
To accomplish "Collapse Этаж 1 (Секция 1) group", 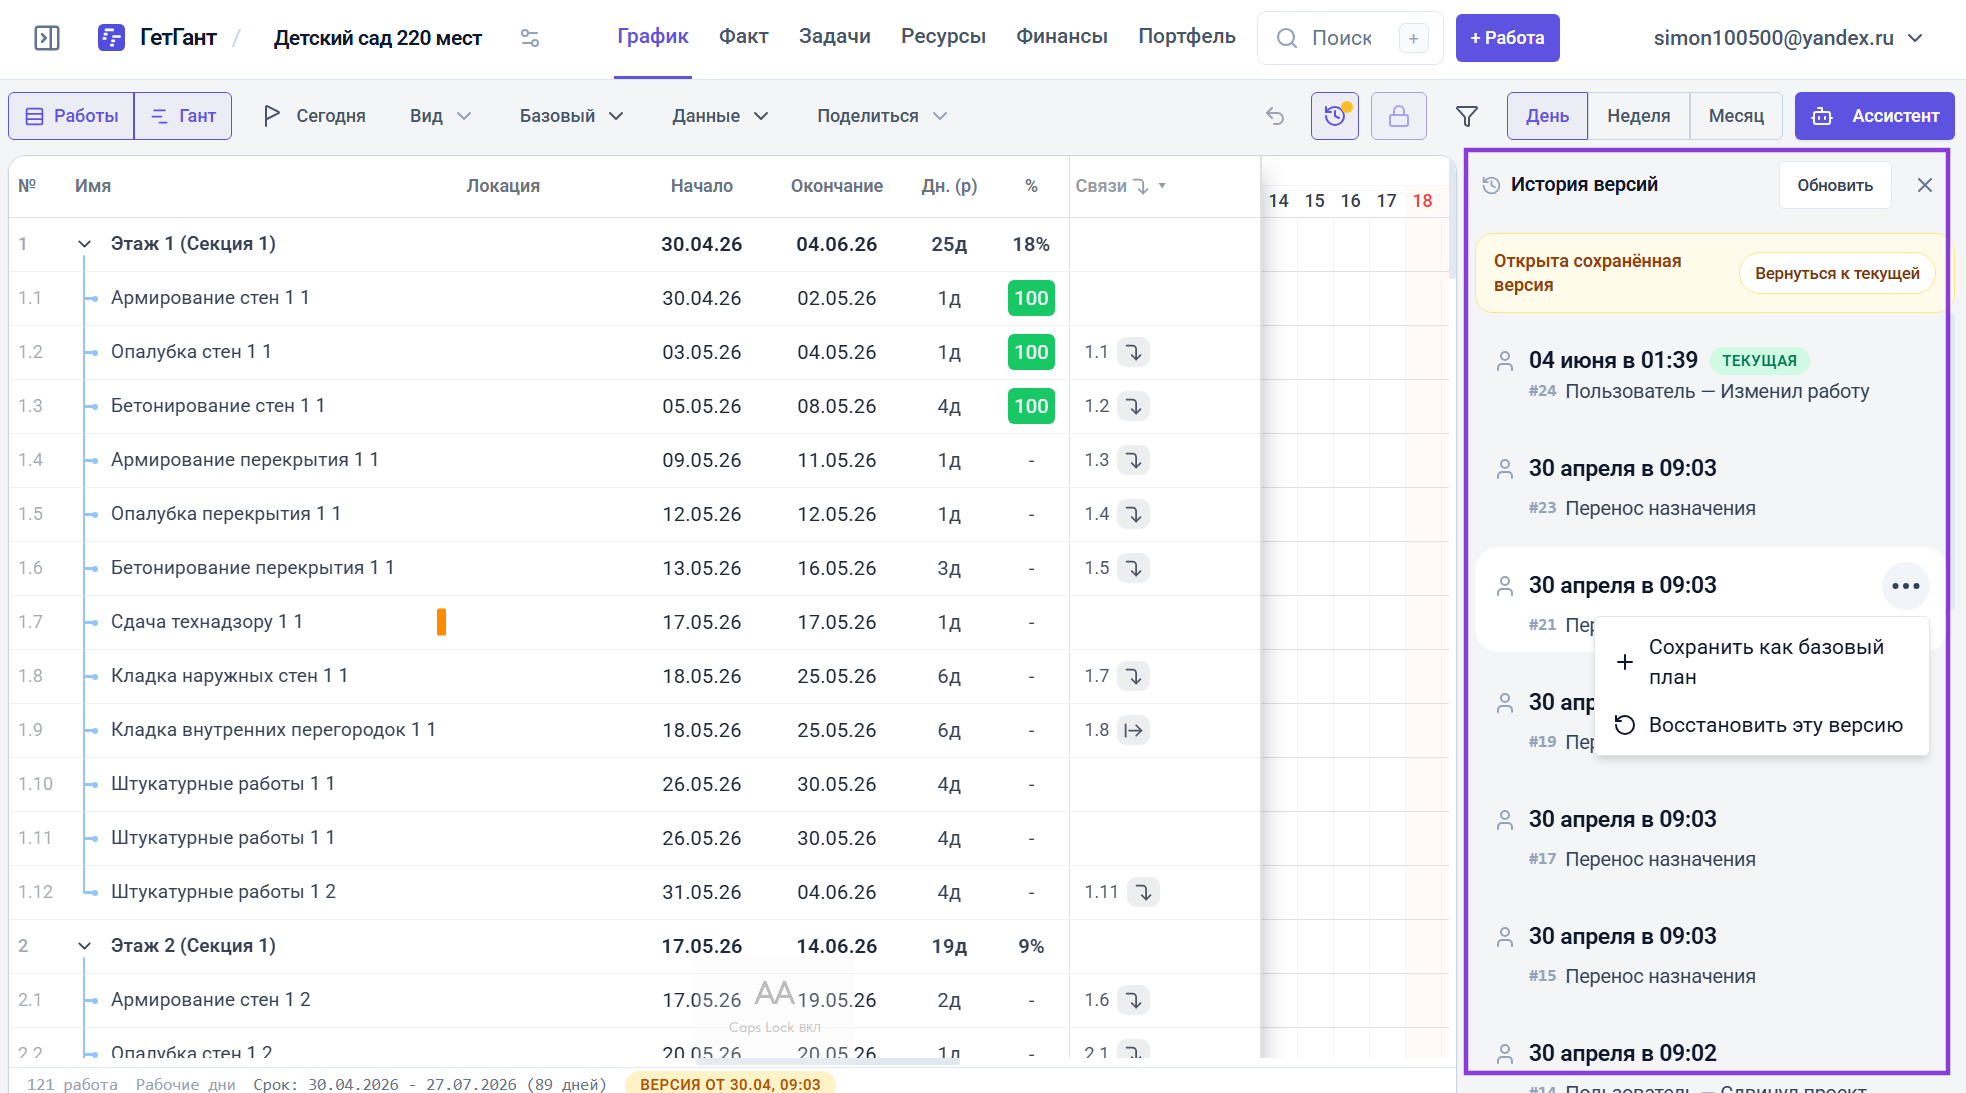I will click(x=85, y=244).
